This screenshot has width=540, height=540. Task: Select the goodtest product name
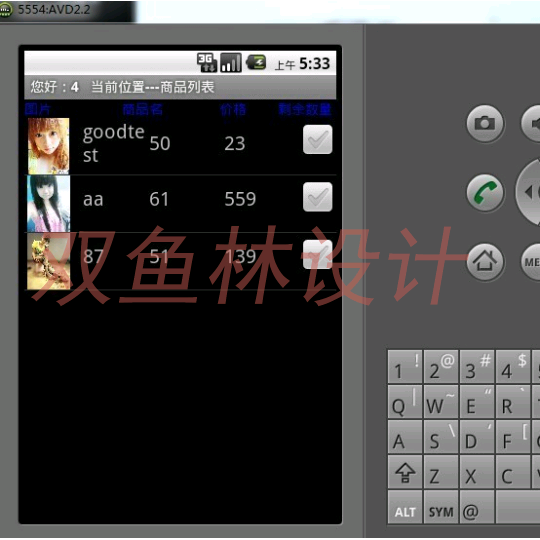click(114, 143)
